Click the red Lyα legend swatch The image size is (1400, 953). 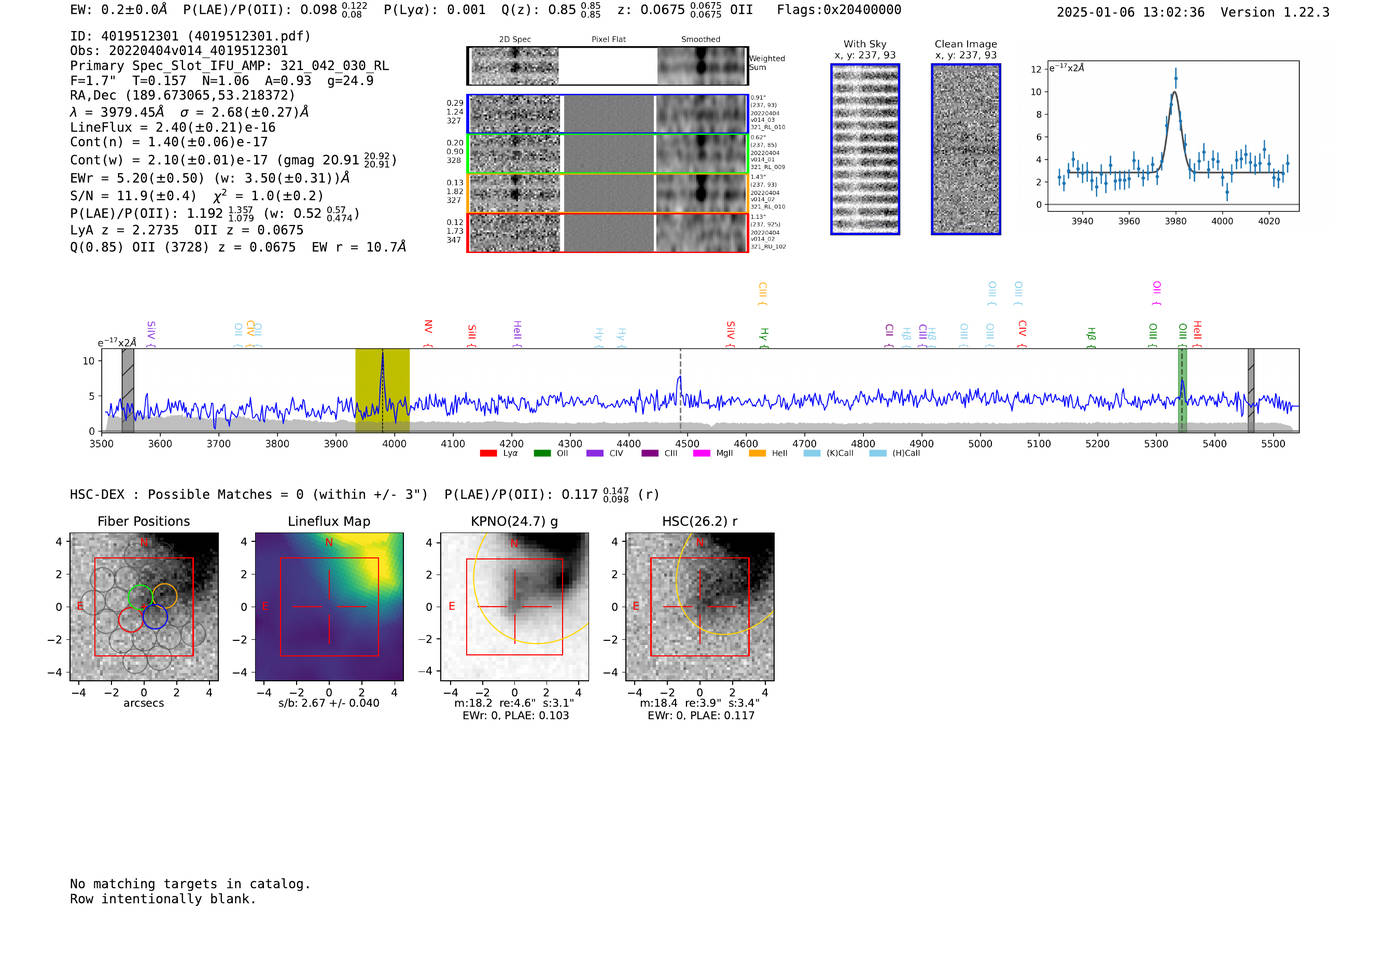pyautogui.click(x=488, y=453)
